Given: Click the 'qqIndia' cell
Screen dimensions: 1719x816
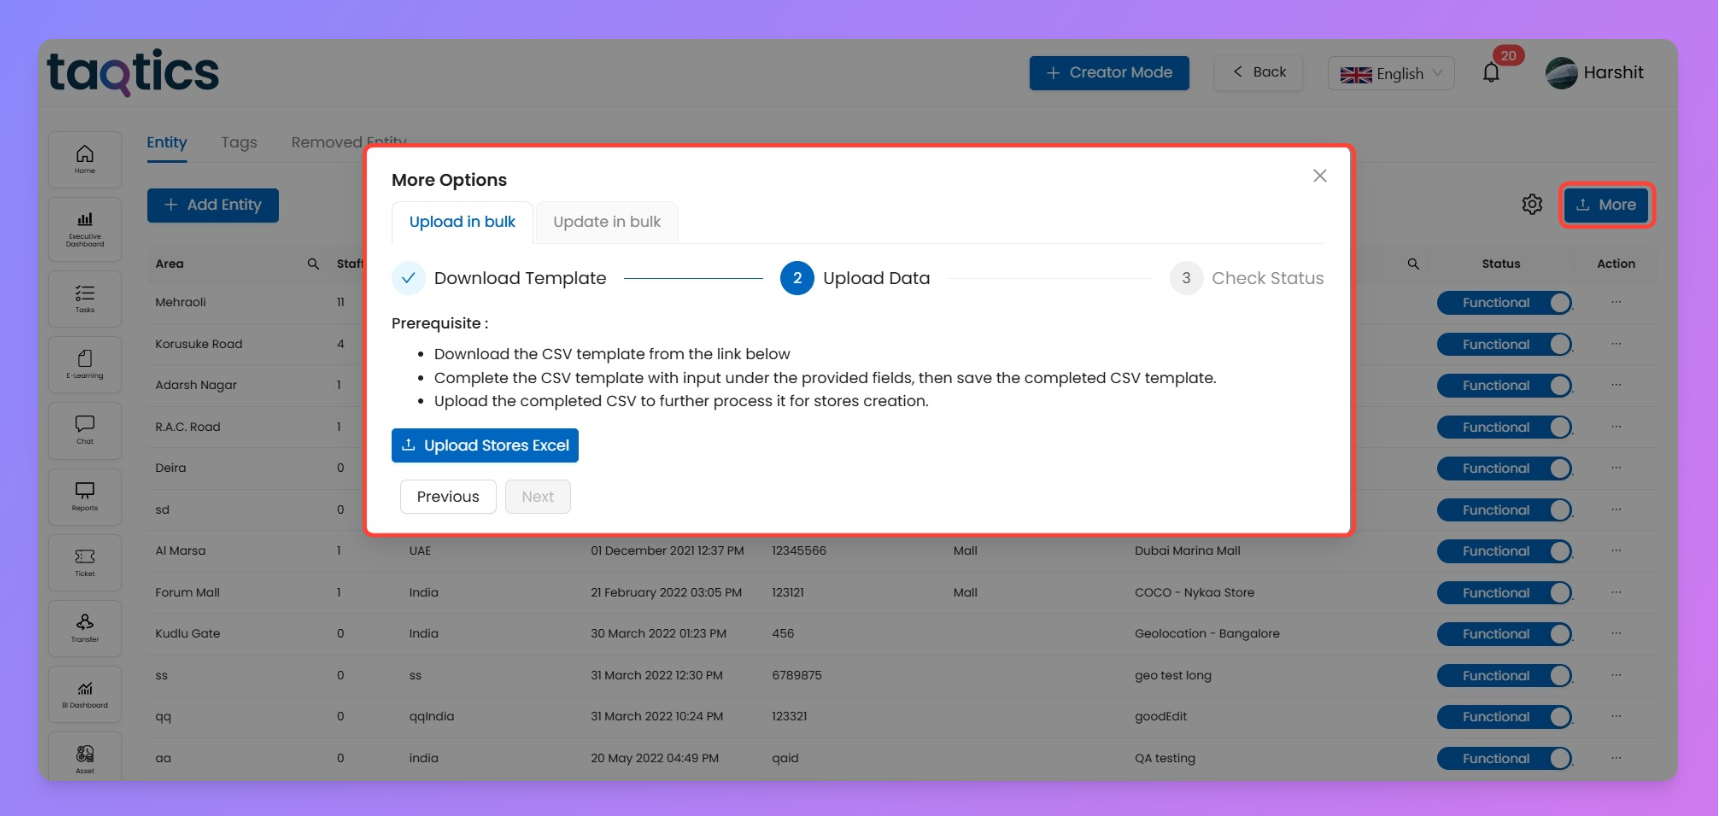Looking at the screenshot, I should [x=431, y=717].
